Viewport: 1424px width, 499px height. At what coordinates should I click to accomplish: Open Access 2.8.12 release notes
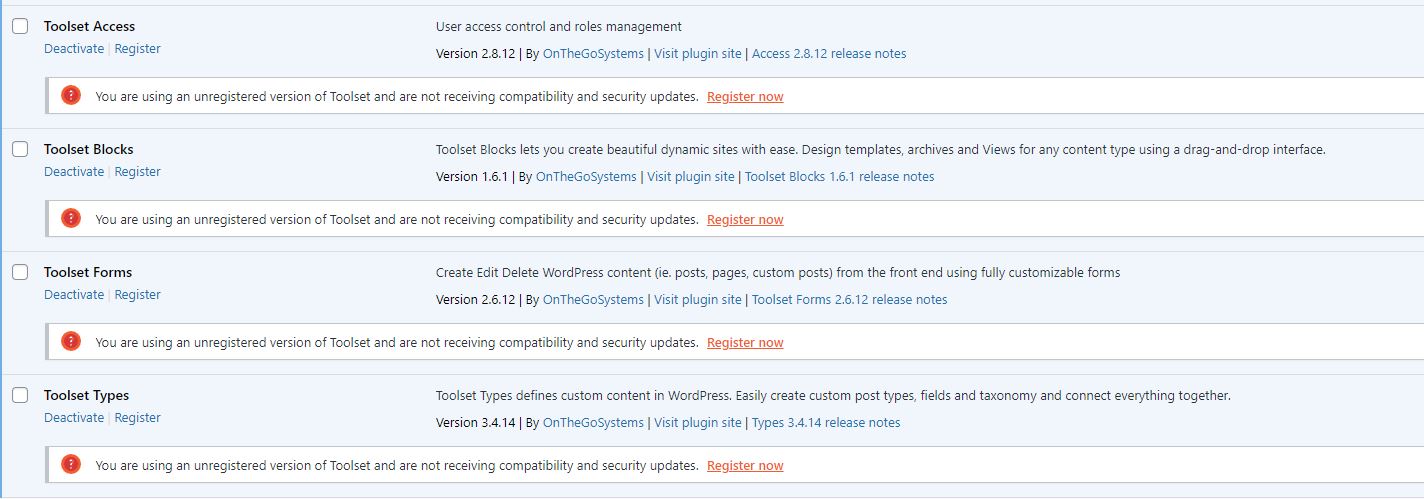[829, 54]
